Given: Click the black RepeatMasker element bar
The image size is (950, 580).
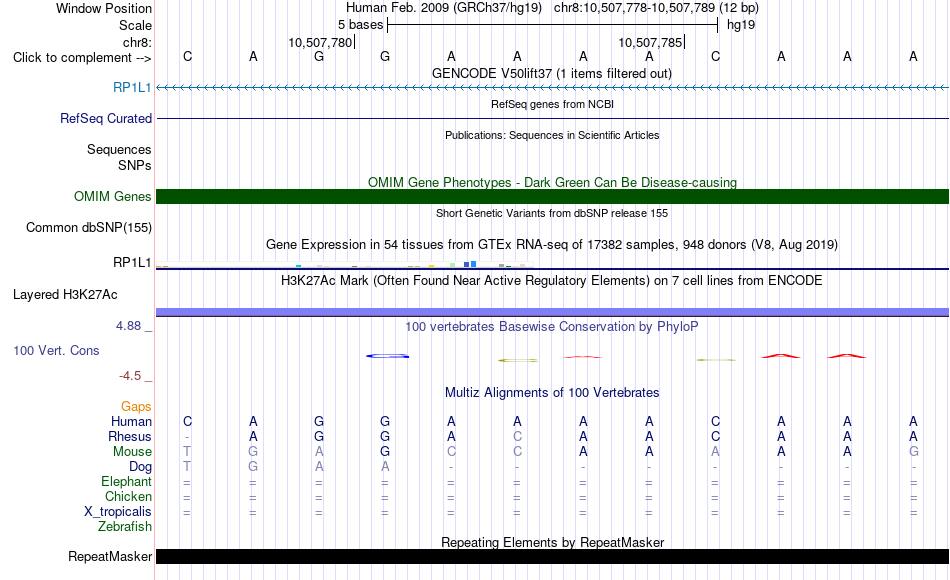Looking at the screenshot, I should click(x=552, y=556).
